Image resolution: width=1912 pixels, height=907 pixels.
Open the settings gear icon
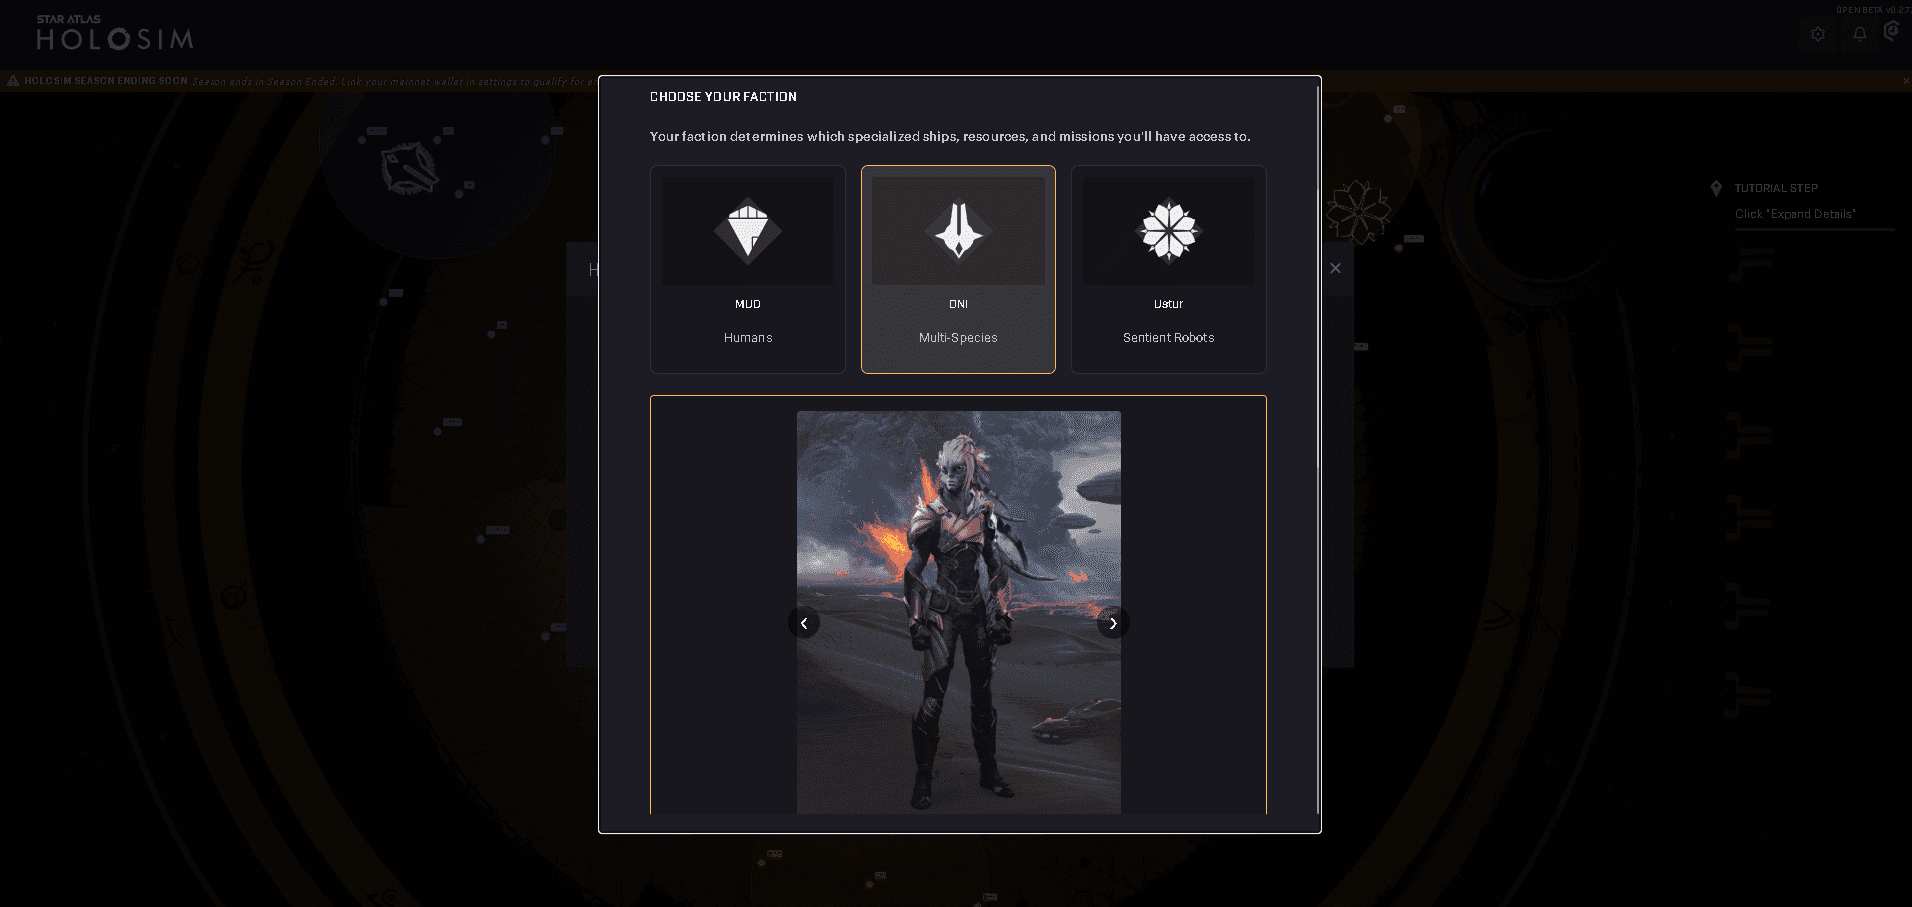[x=1818, y=34]
